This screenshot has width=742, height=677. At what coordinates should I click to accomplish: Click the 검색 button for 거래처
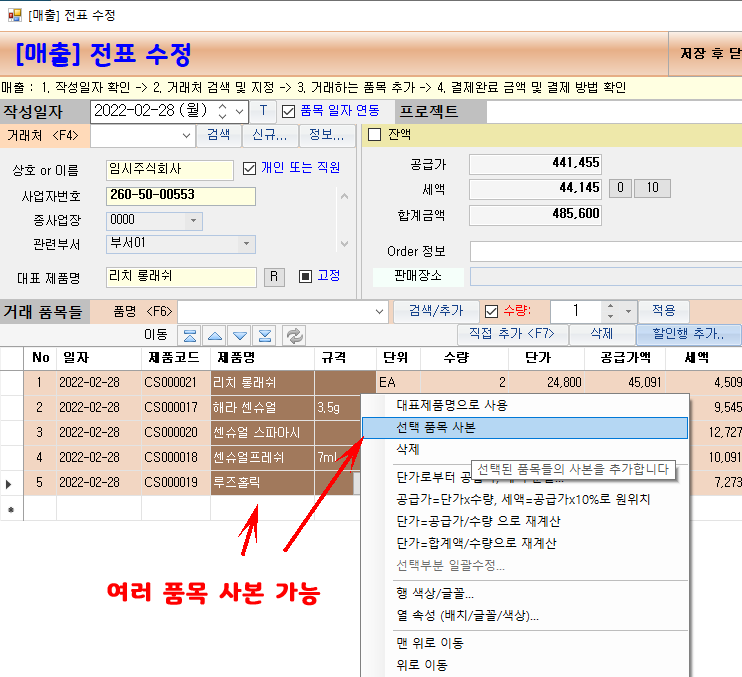click(x=218, y=136)
